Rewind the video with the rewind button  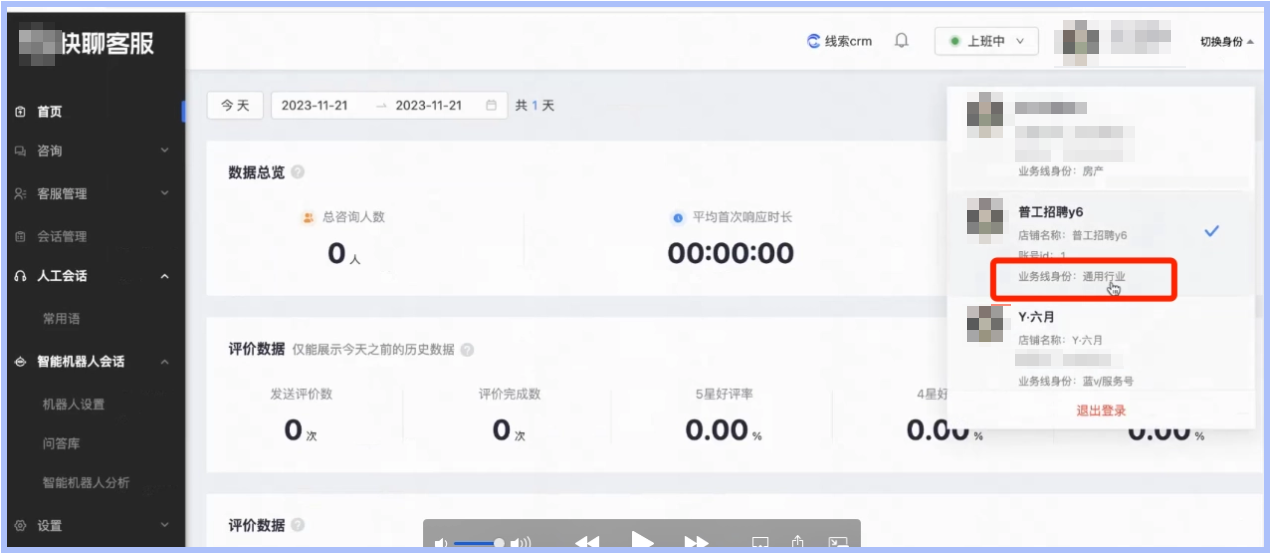point(587,543)
